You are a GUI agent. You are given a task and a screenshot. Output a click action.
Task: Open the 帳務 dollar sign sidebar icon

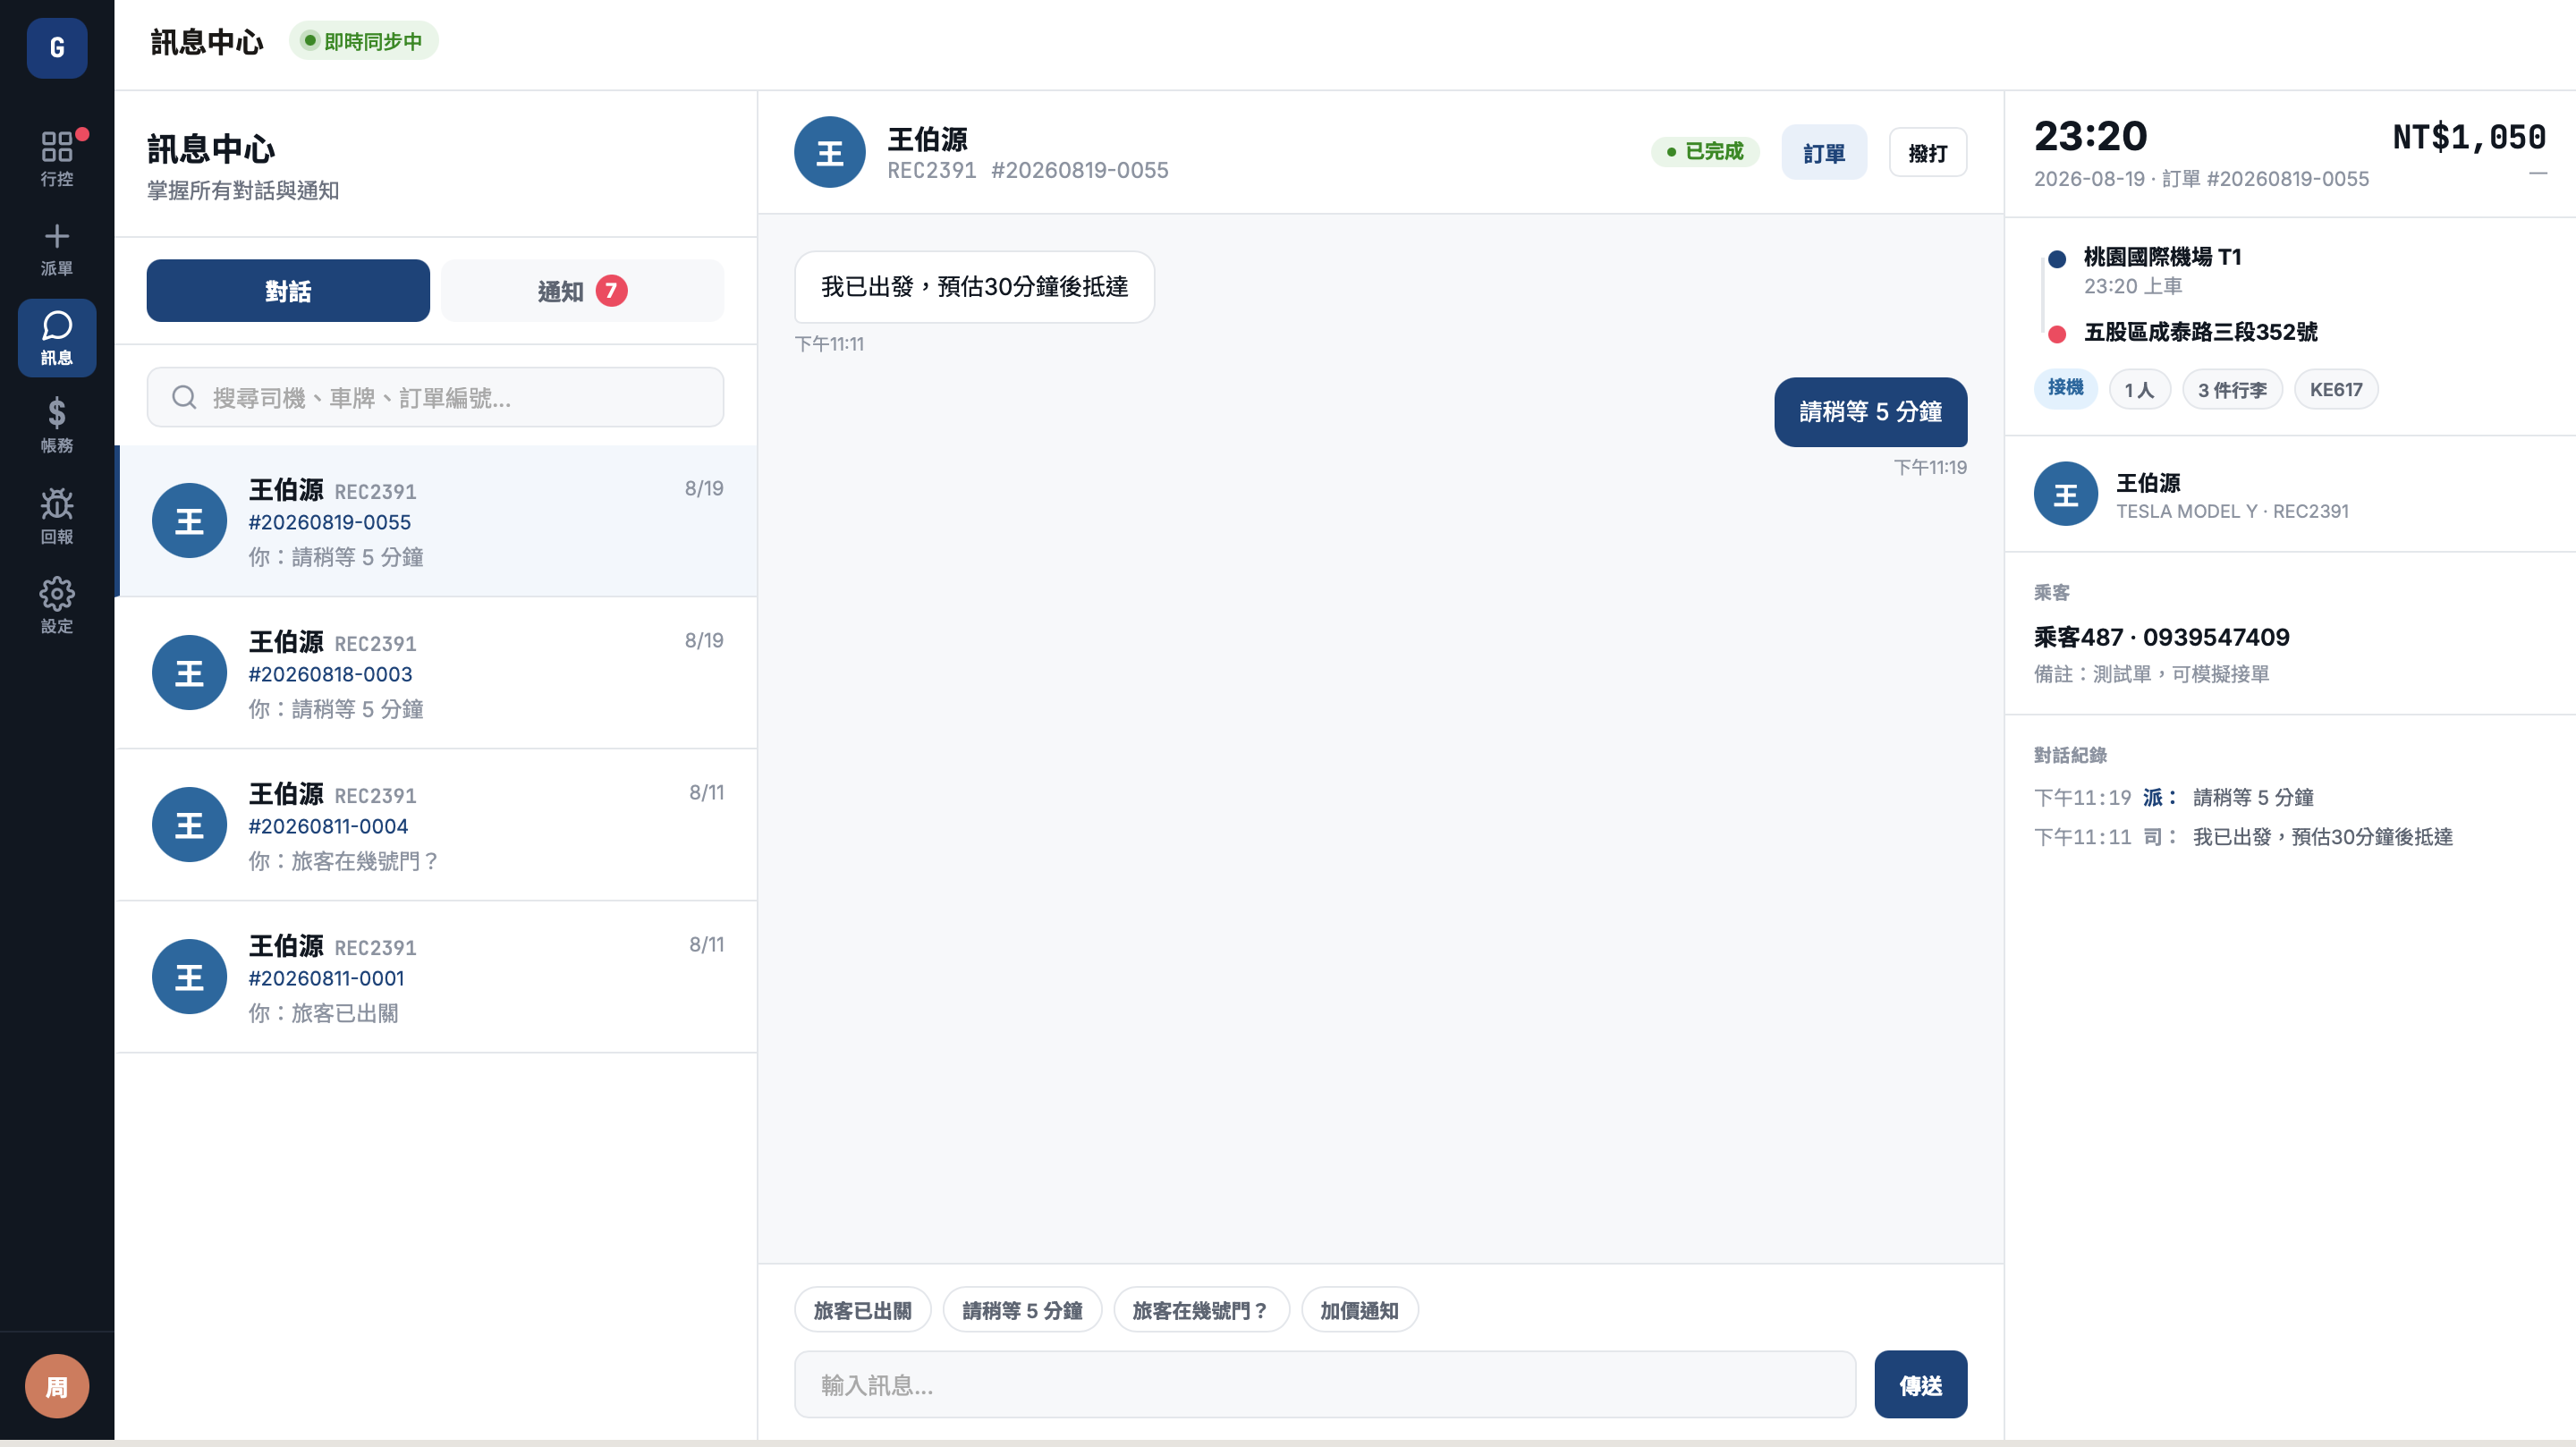pos(57,425)
